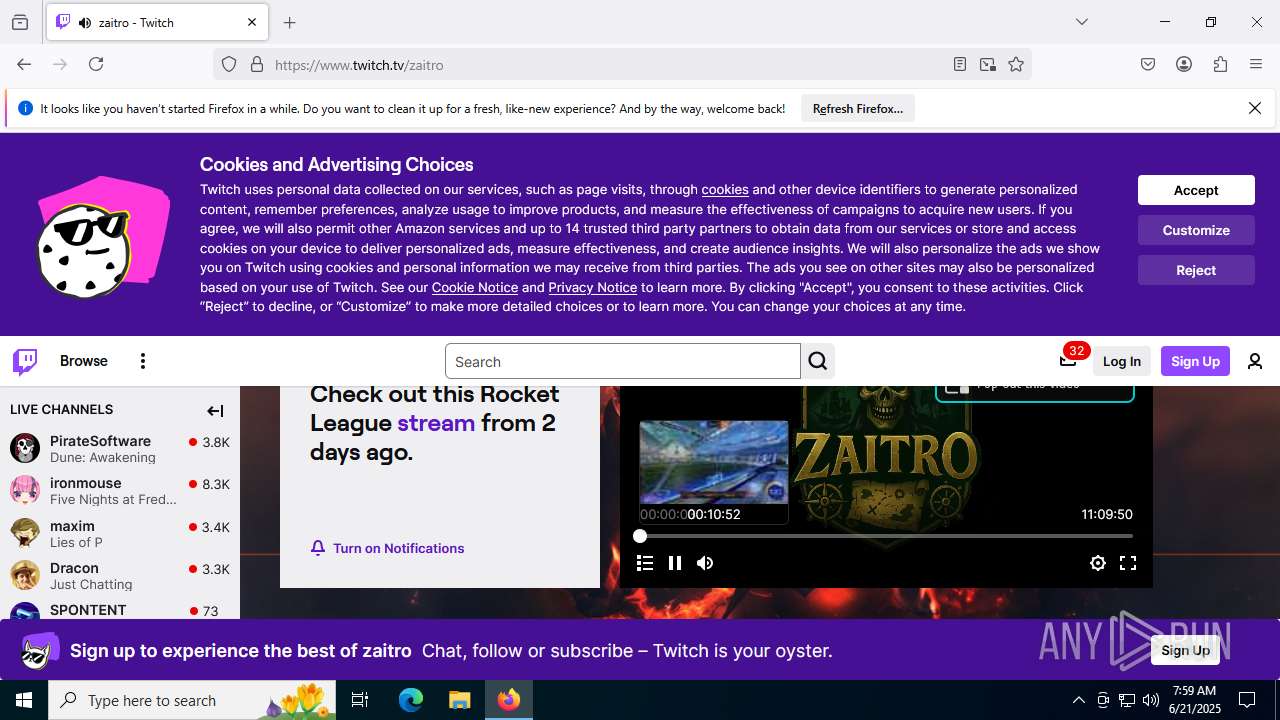The height and width of the screenshot is (720, 1280).
Task: Pause the video player
Action: tap(675, 563)
